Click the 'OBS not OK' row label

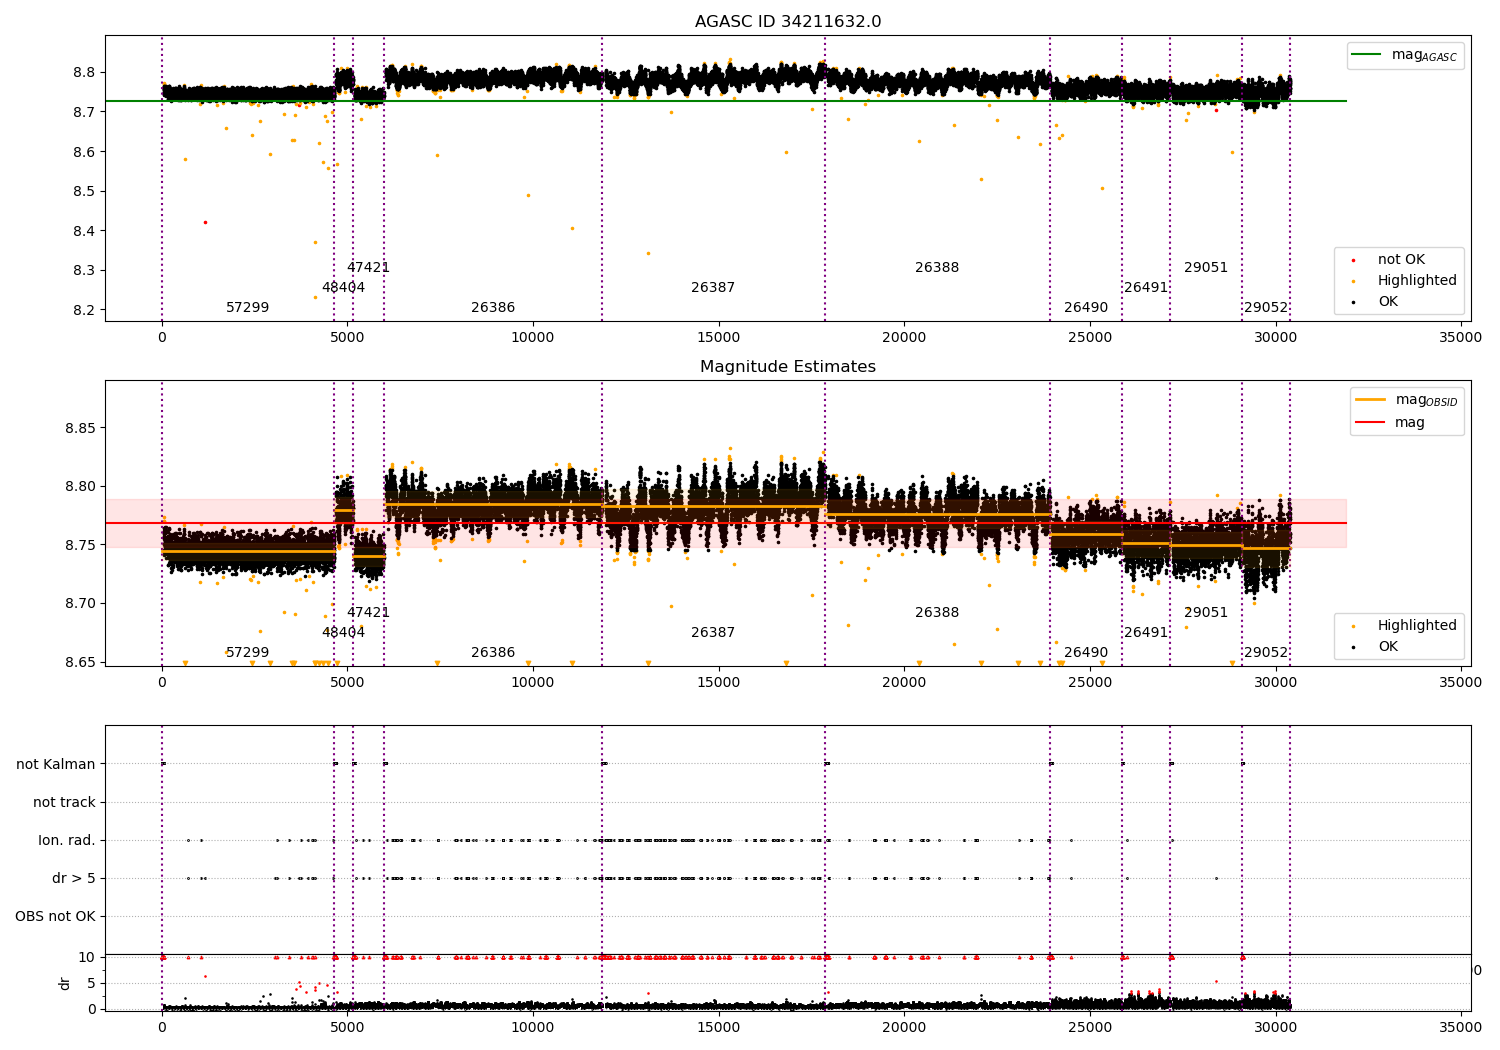coord(56,917)
